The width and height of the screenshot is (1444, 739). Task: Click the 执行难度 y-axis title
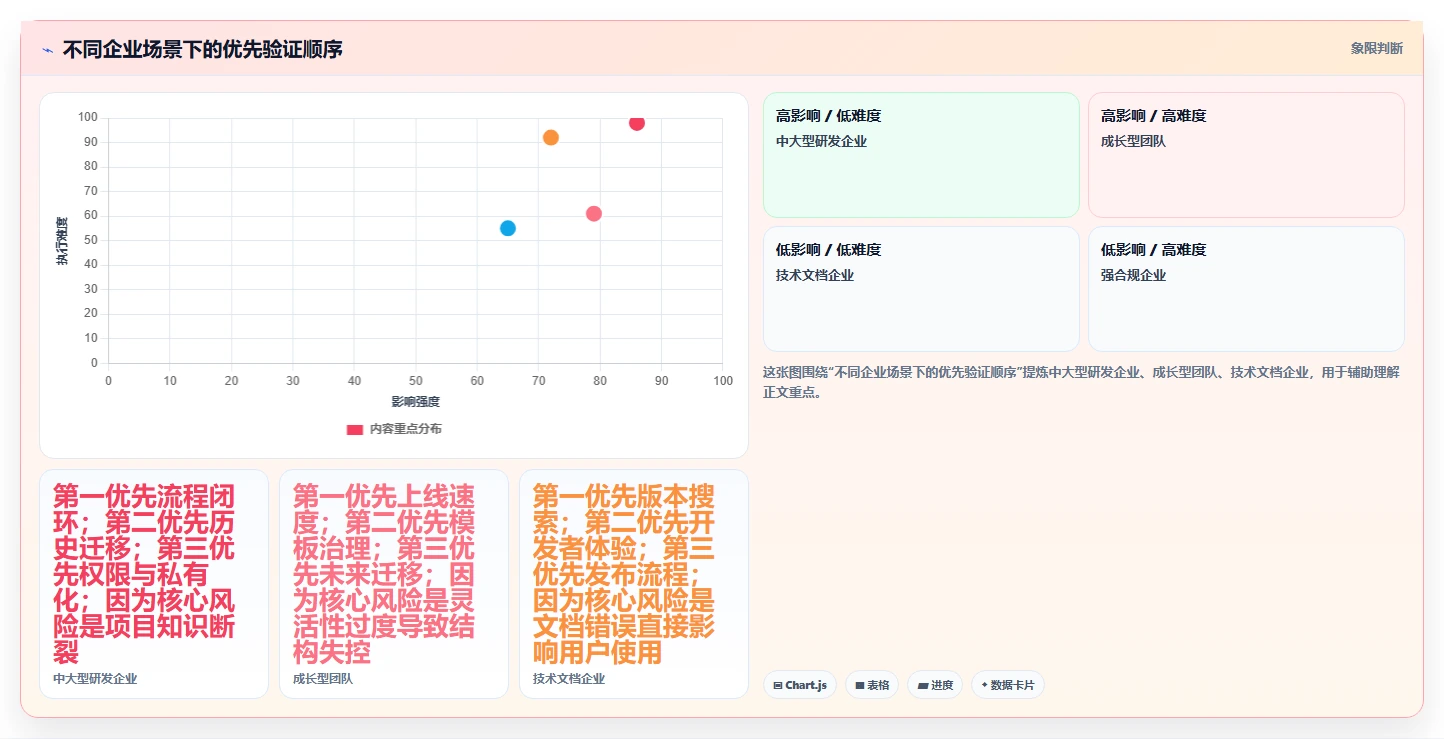[x=62, y=241]
